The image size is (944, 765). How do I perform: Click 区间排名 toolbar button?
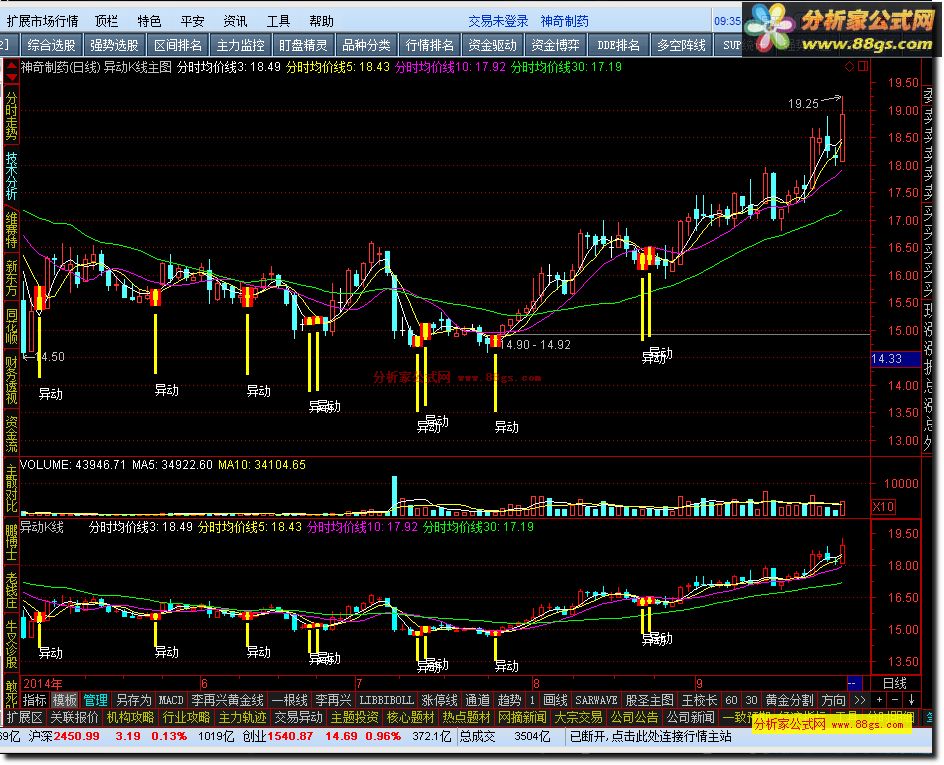(x=178, y=45)
